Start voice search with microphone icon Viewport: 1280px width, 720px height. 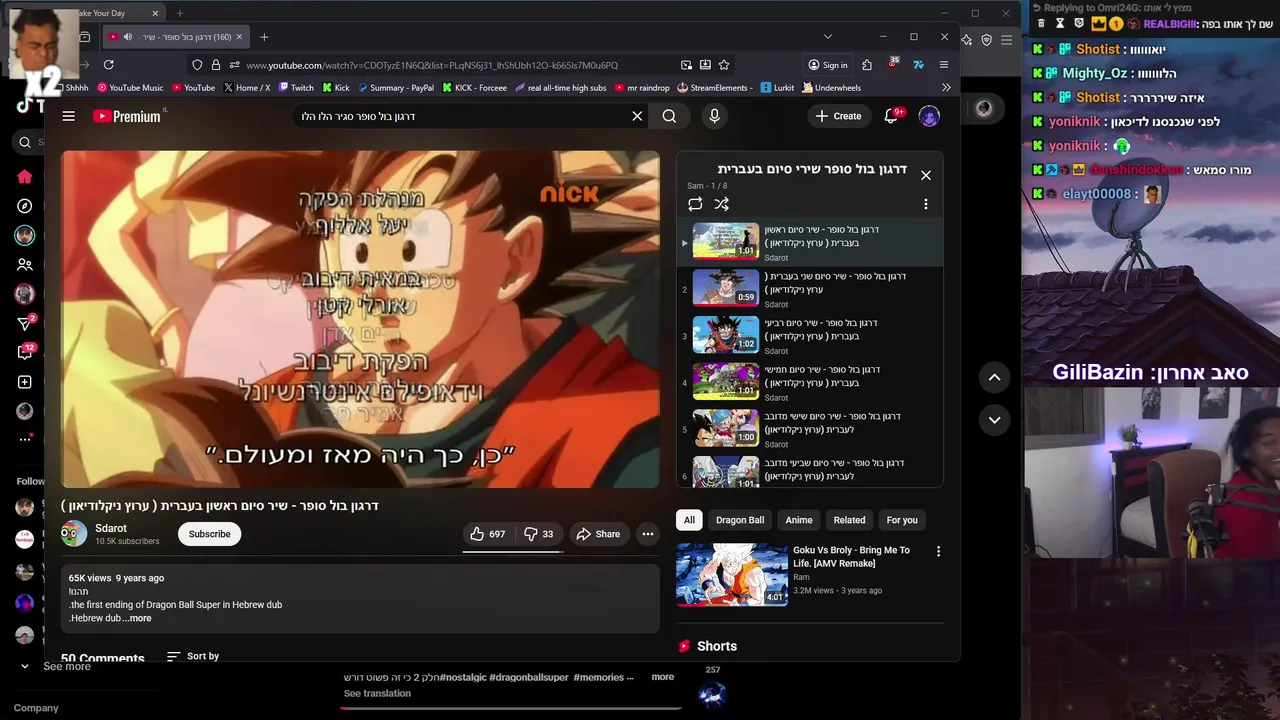(x=714, y=116)
